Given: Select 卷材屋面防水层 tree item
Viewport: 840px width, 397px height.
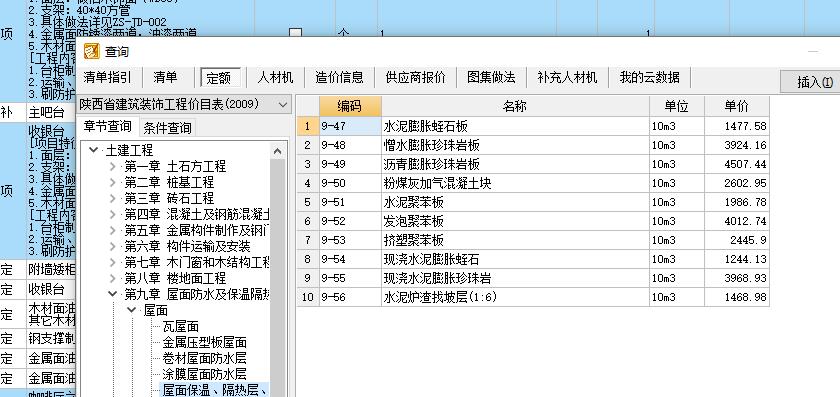Looking at the screenshot, I should coord(205,358).
